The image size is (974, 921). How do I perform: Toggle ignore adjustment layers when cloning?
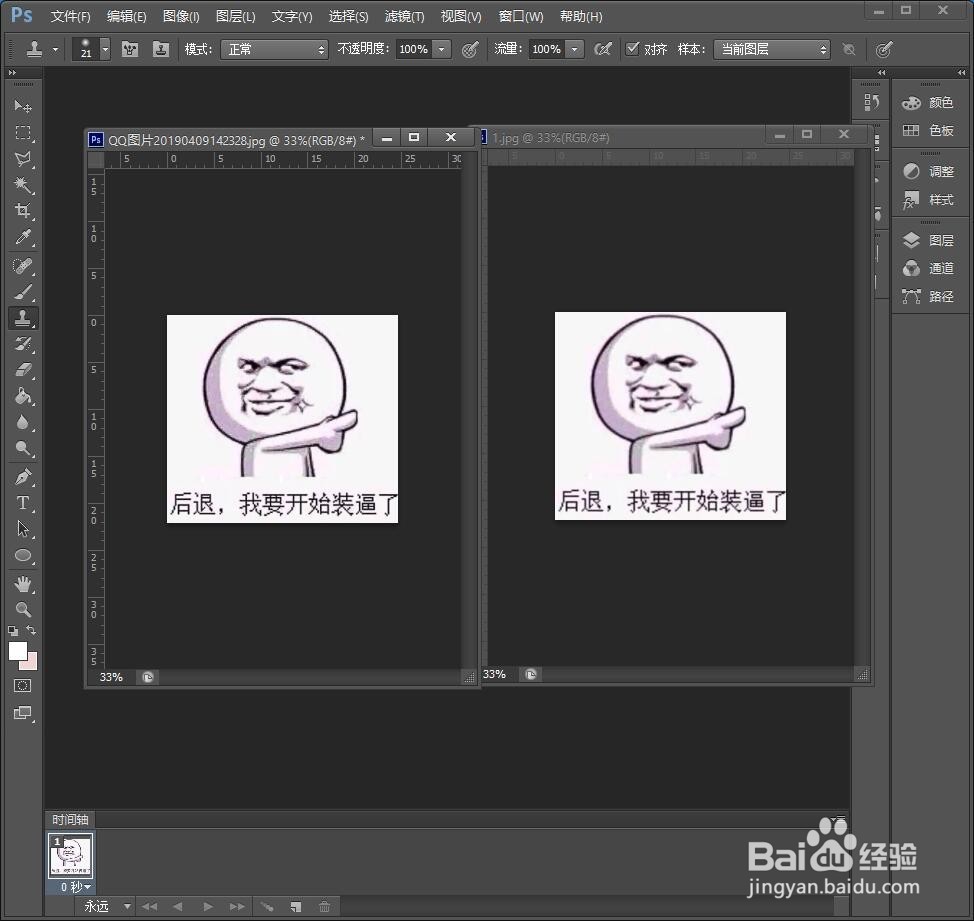click(x=849, y=49)
